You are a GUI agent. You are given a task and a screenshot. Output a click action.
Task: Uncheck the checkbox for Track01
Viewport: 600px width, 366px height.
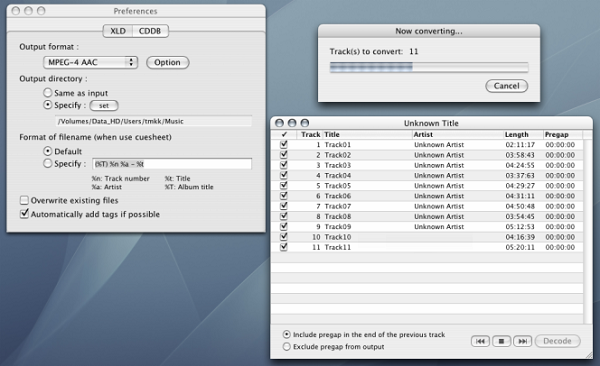284,145
